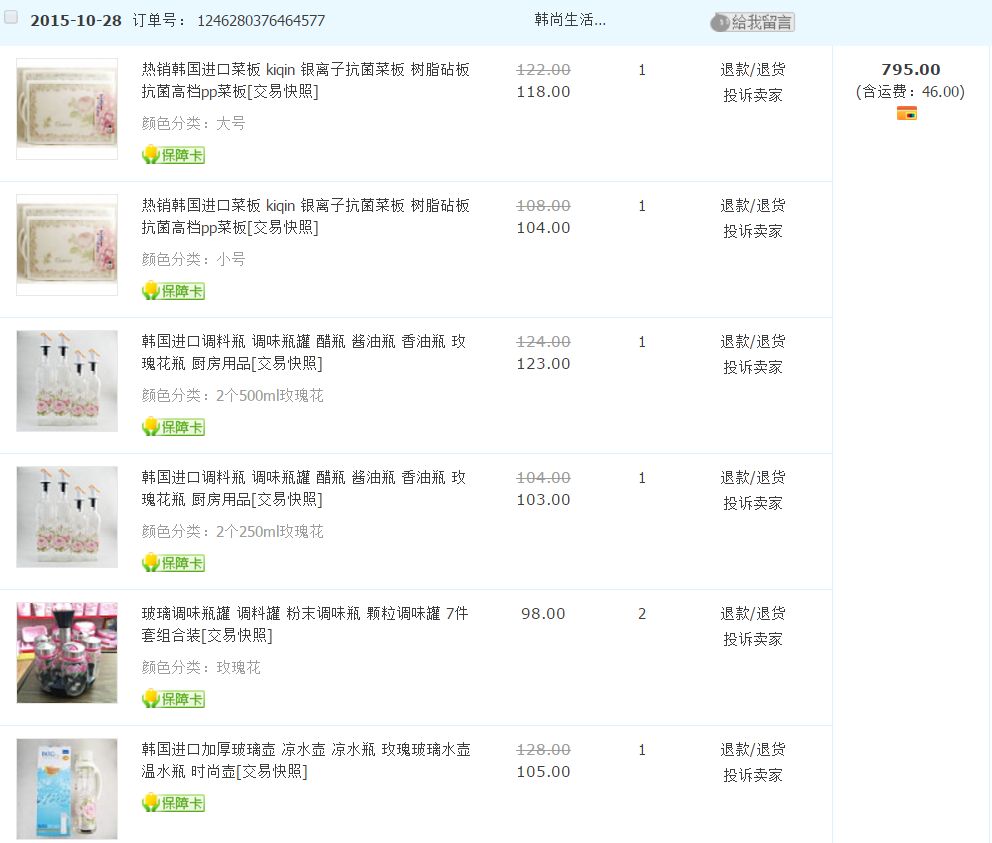Screen dimensions: 992x843
Task: Open the glass water jug thumbnail
Action: point(67,788)
